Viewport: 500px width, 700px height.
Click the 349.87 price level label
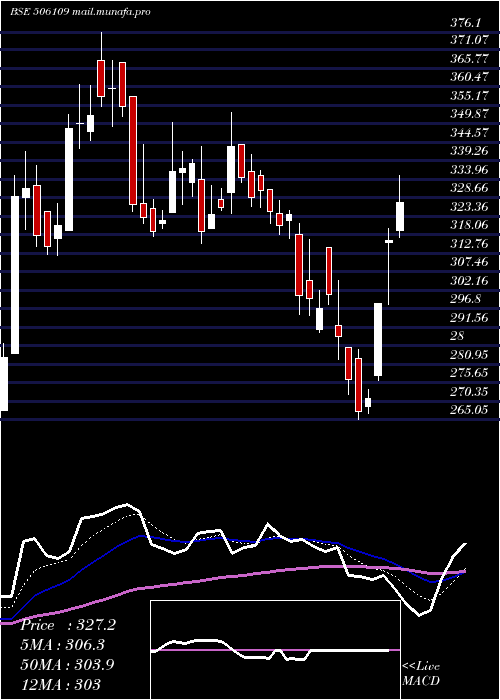coord(469,113)
